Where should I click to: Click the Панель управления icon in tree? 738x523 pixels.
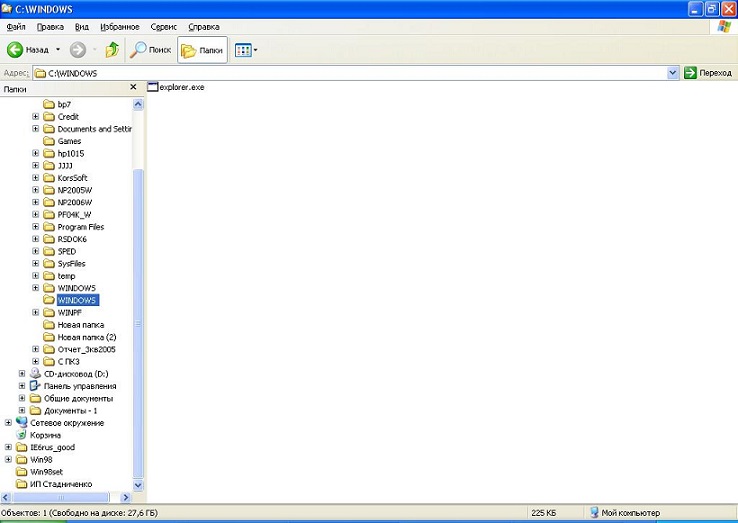click(35, 386)
